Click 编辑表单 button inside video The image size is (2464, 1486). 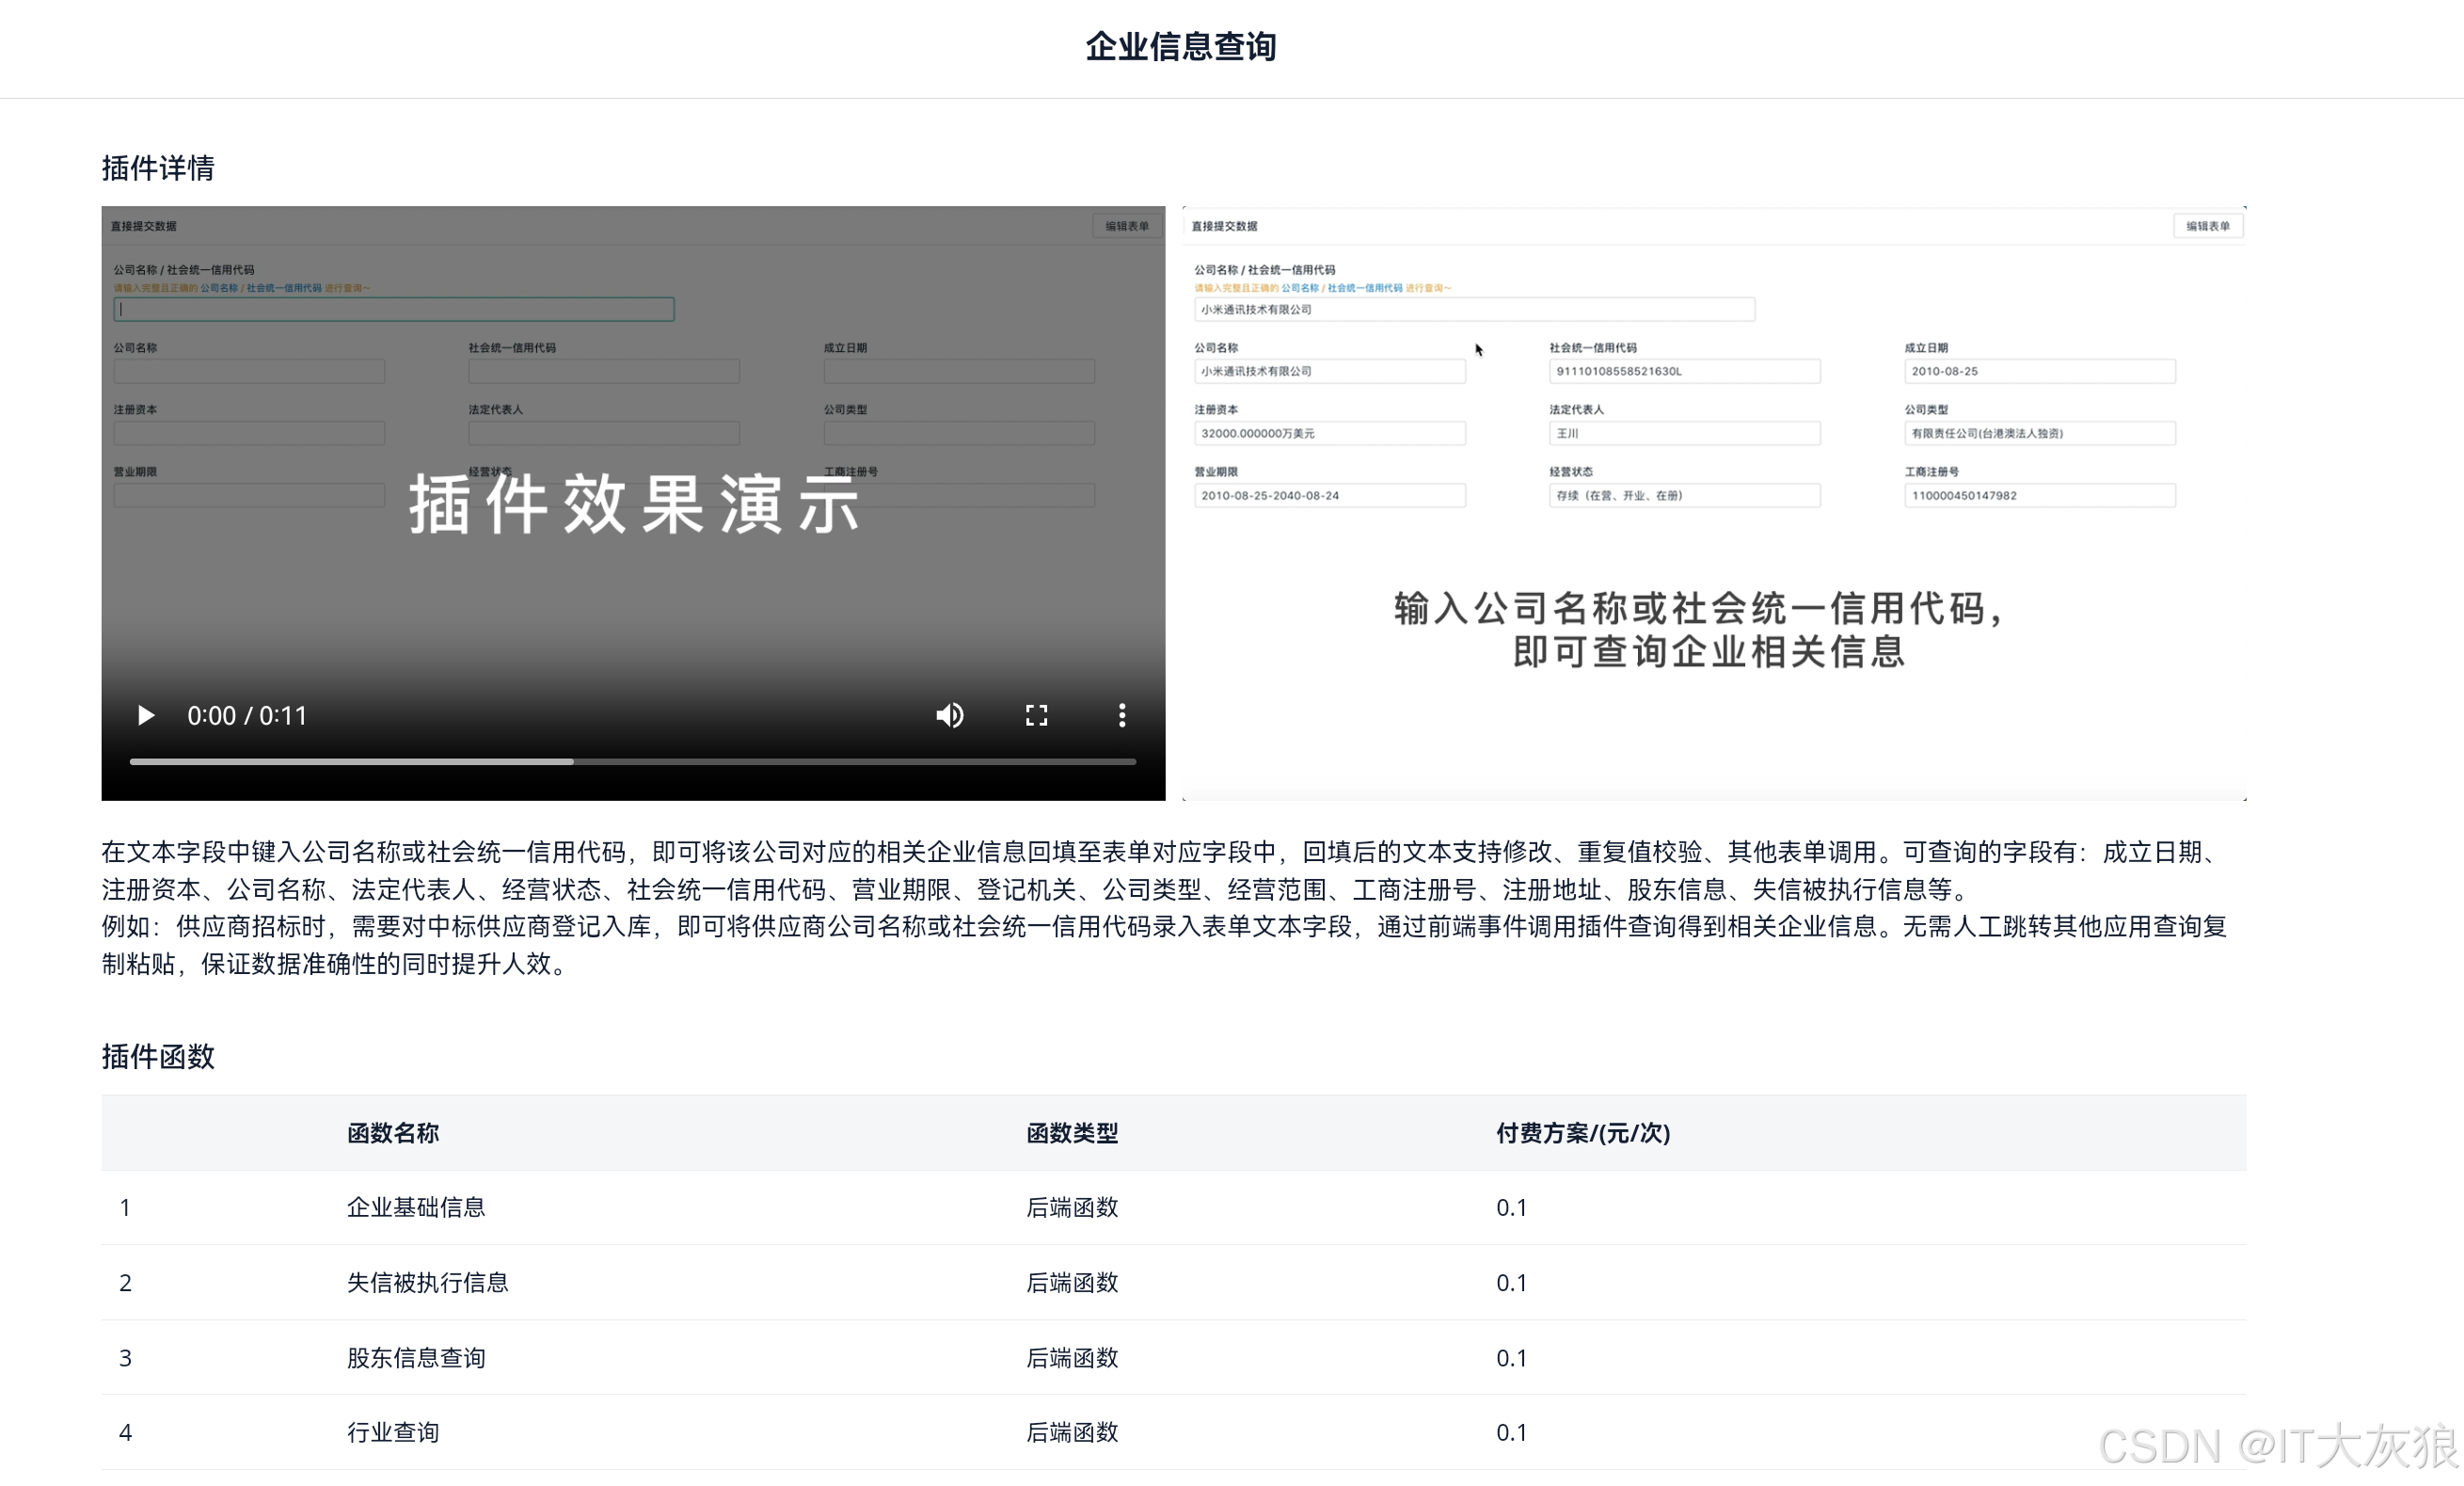(1126, 226)
